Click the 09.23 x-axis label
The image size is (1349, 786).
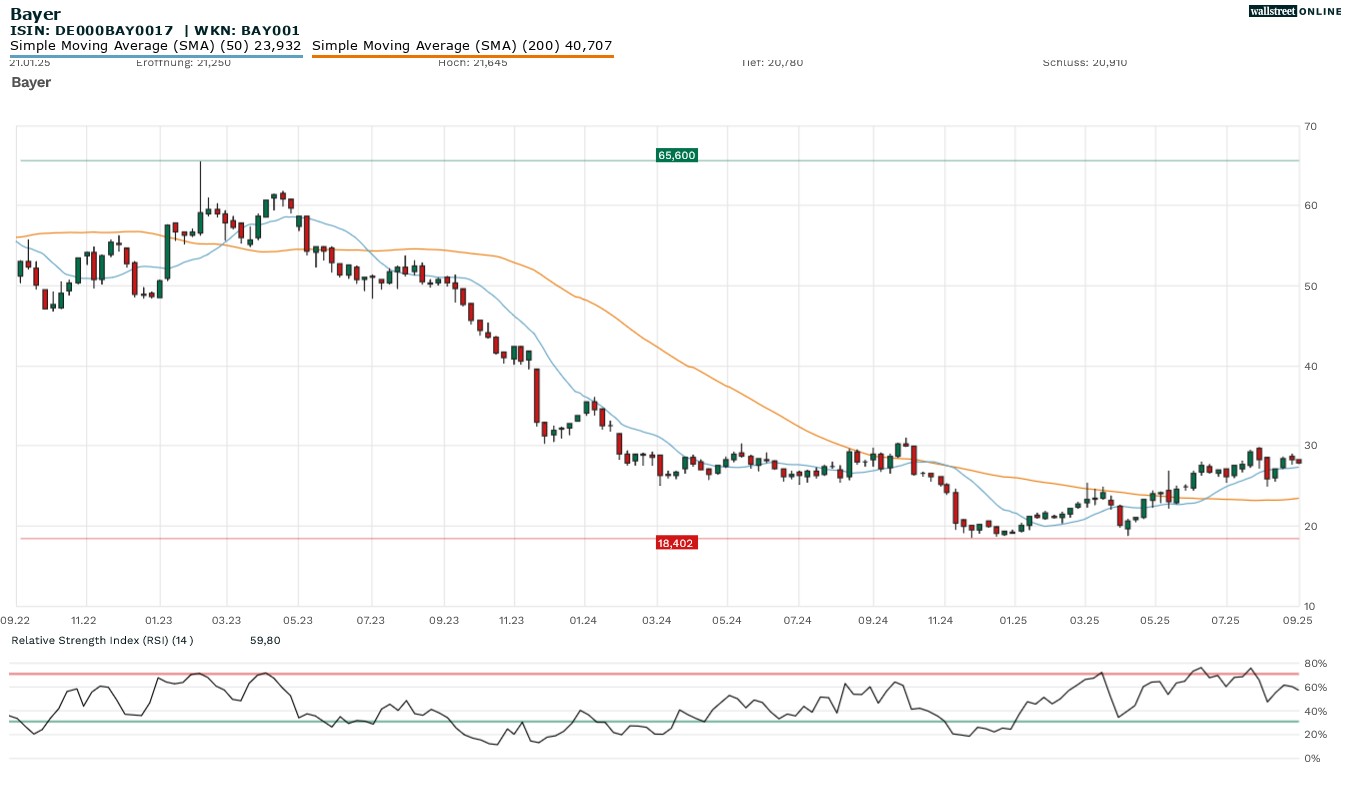click(443, 620)
